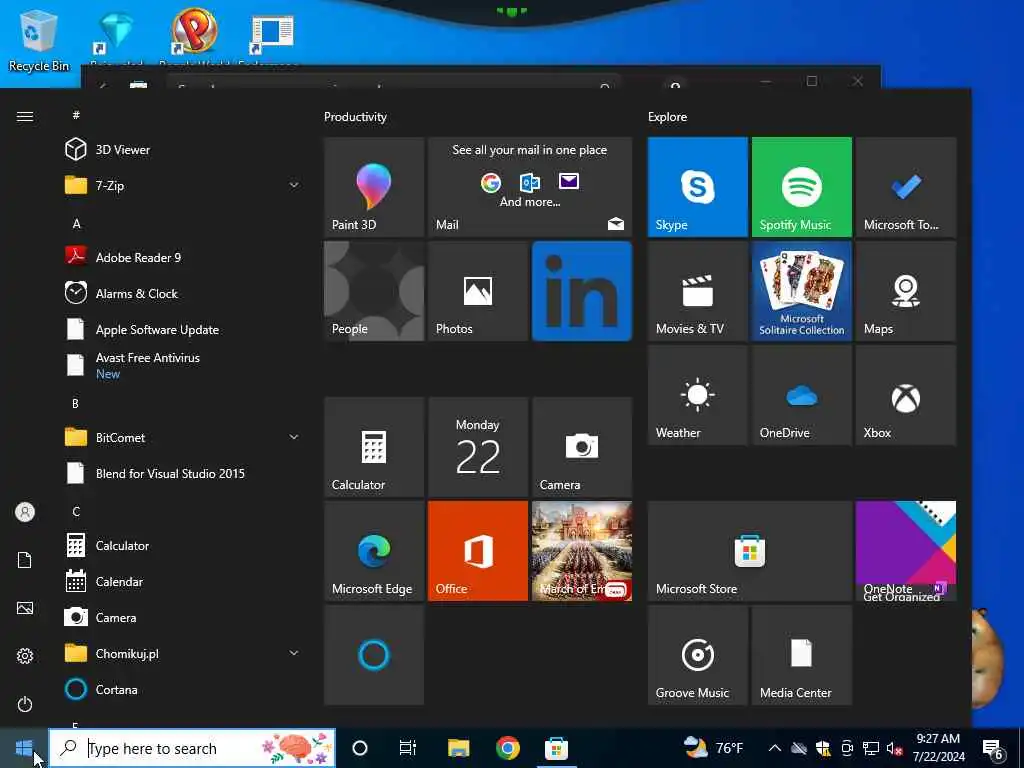Open the Groove Music tile
This screenshot has height=768, width=1024.
click(697, 655)
